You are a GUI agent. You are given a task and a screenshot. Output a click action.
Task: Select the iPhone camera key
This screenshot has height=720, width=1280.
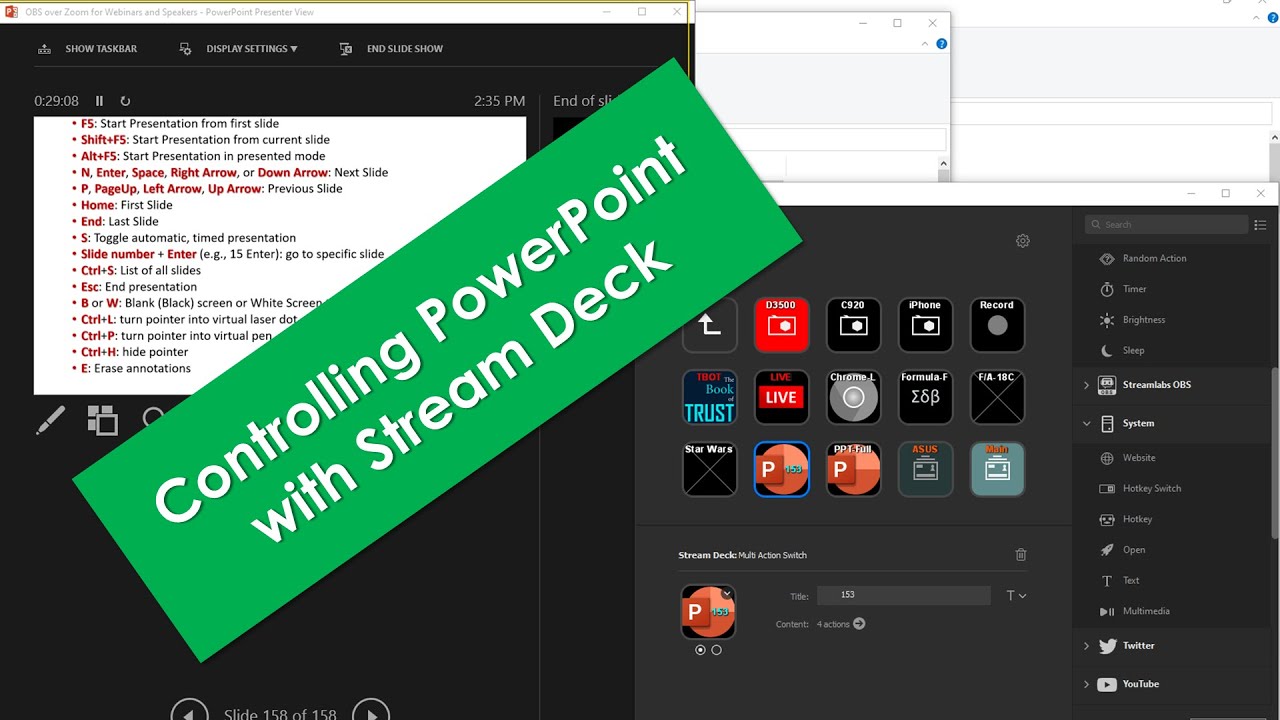925,325
